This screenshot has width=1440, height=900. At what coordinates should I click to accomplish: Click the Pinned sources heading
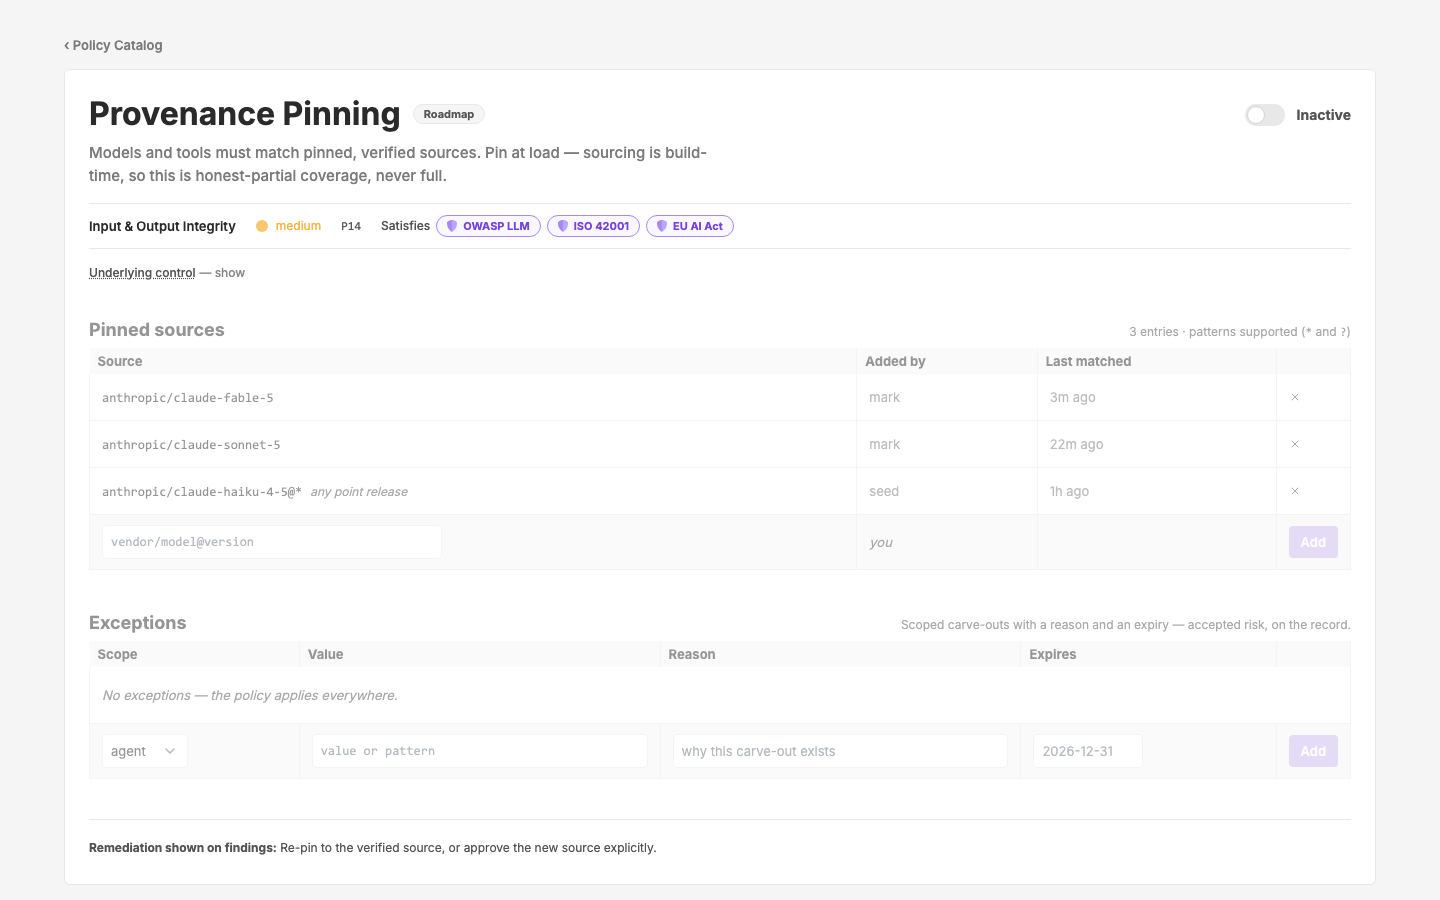pyautogui.click(x=157, y=330)
